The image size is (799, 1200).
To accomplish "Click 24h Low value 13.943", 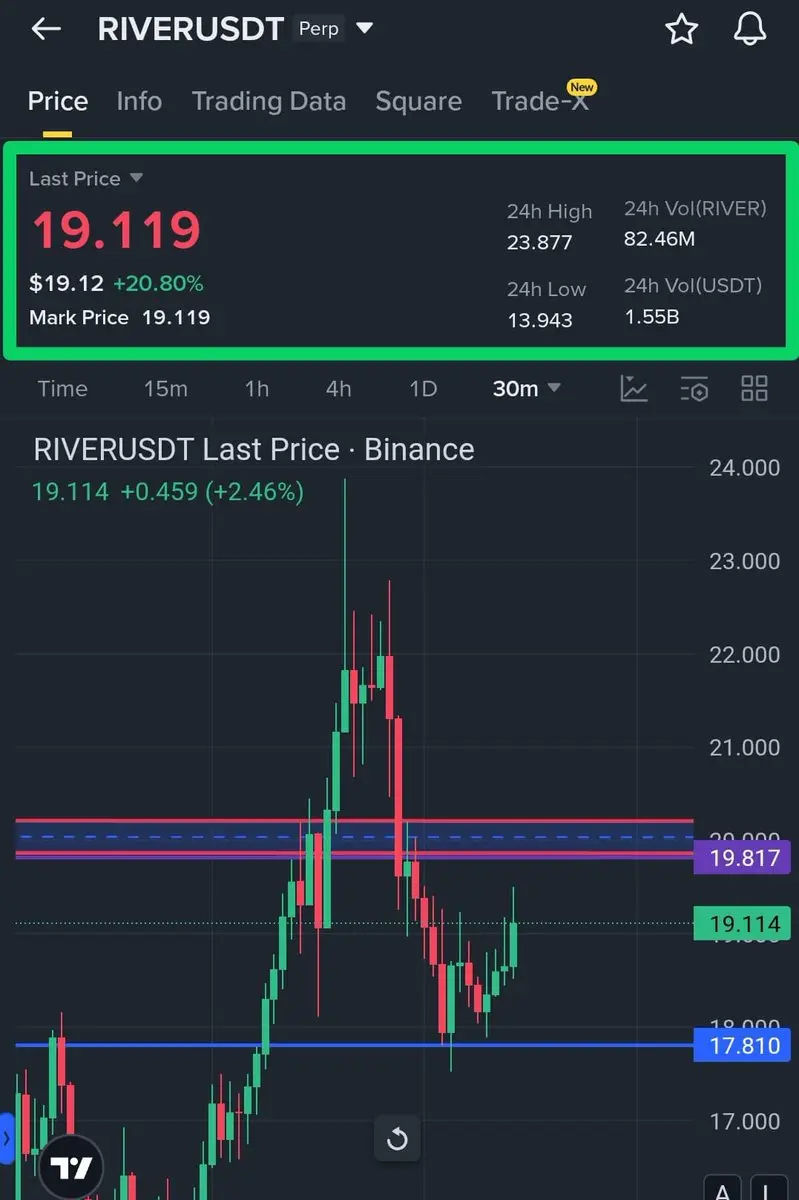I will click(540, 320).
